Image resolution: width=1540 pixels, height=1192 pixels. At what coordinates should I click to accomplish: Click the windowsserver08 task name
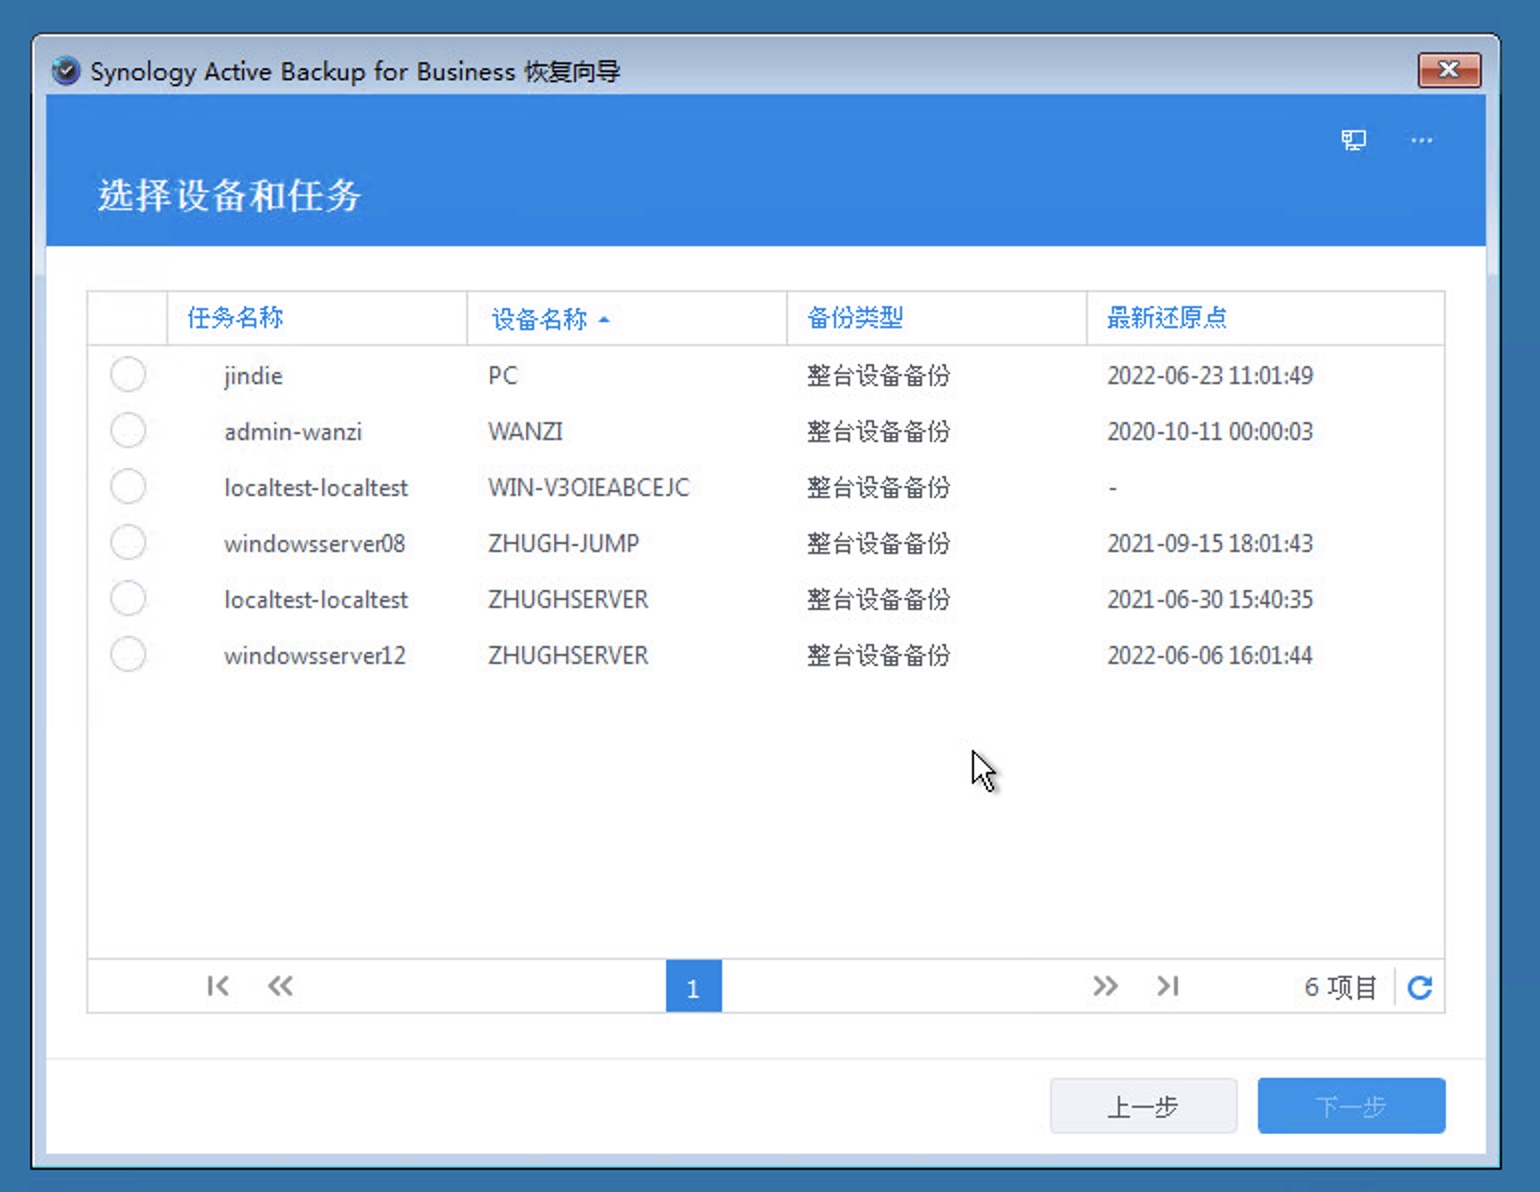point(314,544)
